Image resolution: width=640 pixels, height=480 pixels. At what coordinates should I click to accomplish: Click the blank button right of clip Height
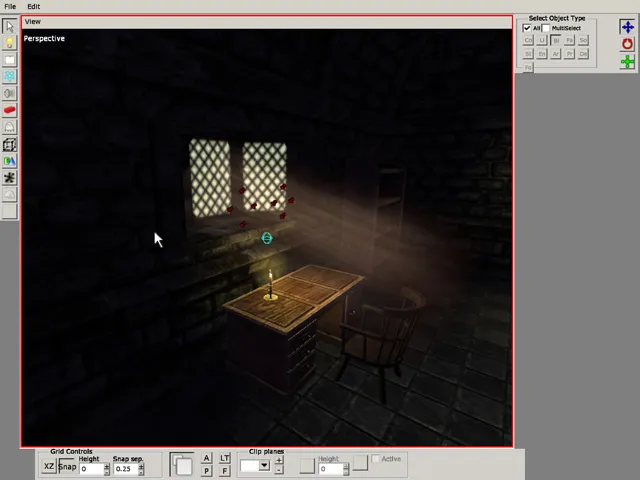pyautogui.click(x=360, y=462)
